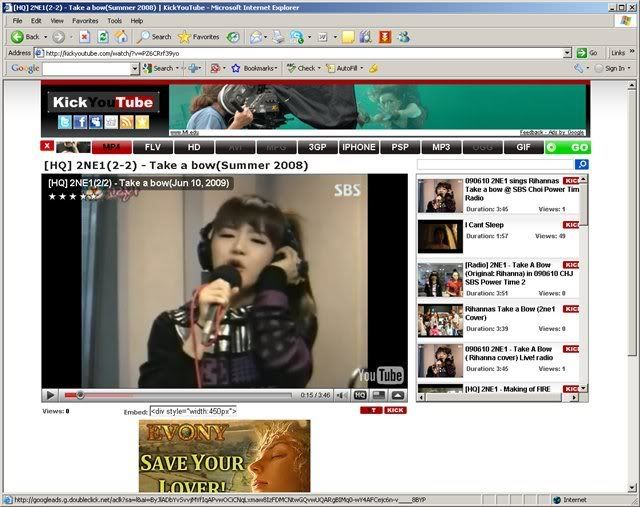The width and height of the screenshot is (640, 507).
Task: Expand the Google search box dropdown
Action: click(x=135, y=69)
